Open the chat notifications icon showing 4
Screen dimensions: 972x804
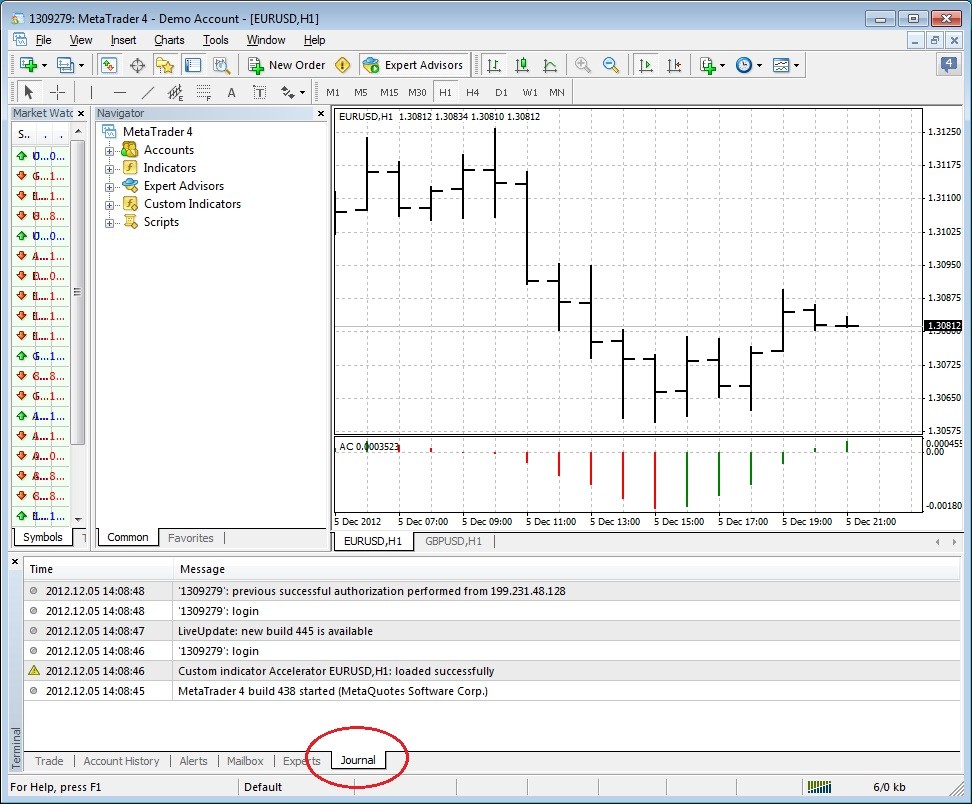(948, 63)
